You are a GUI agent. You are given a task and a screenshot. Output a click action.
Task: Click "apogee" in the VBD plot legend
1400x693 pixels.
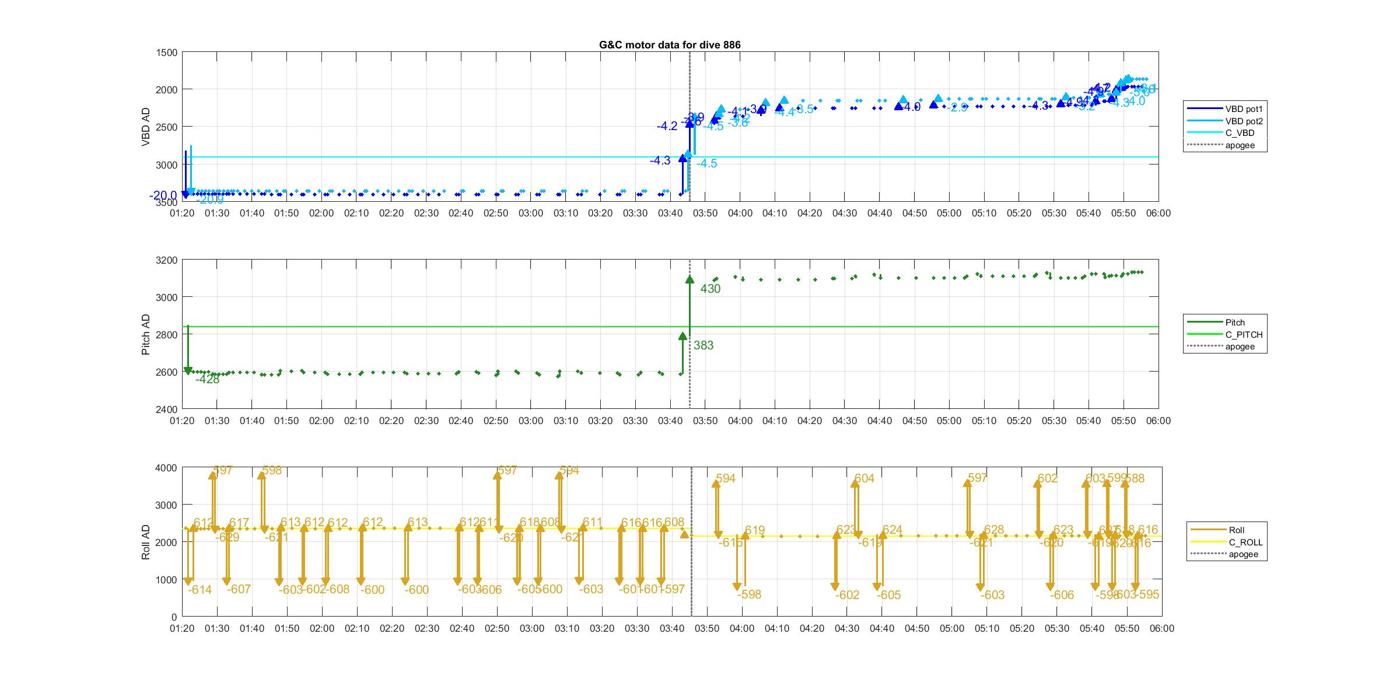(x=1239, y=146)
